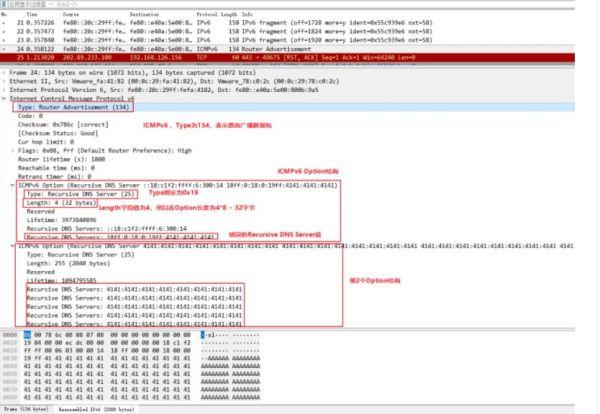Sort packets by the Time column header
Image resolution: width=600 pixels, height=414 pixels.
coord(32,15)
